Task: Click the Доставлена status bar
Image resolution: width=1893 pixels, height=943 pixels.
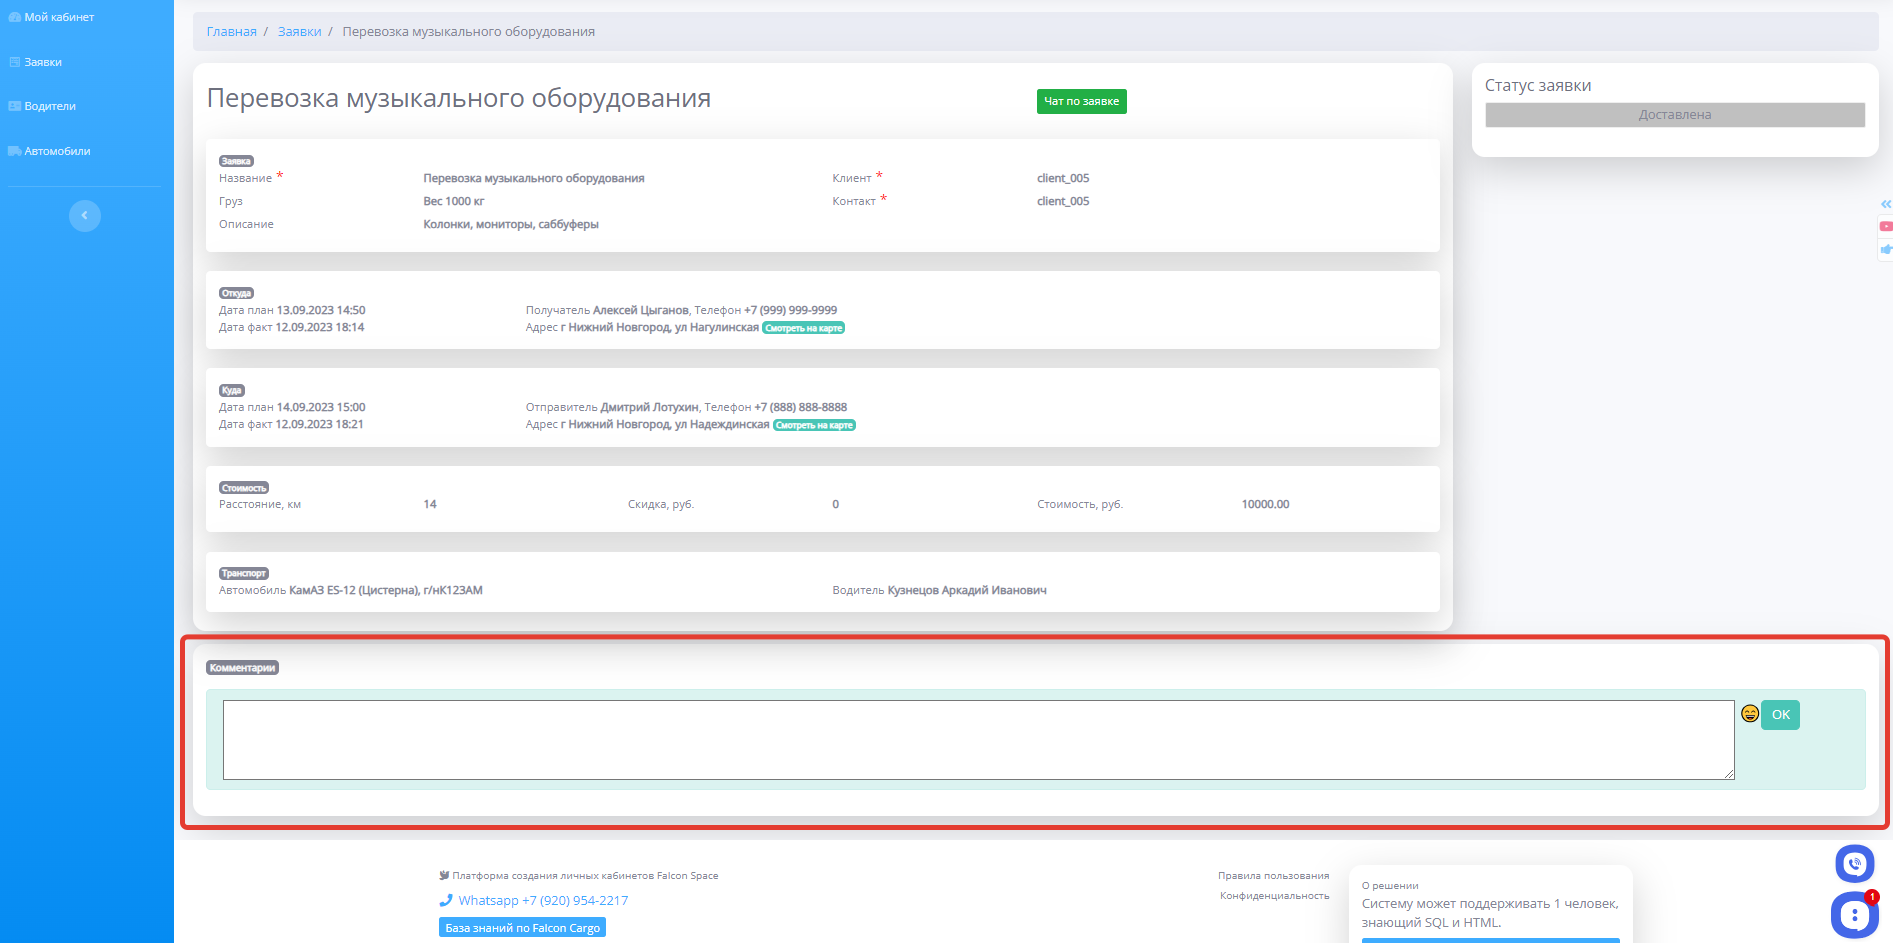Action: [1674, 115]
